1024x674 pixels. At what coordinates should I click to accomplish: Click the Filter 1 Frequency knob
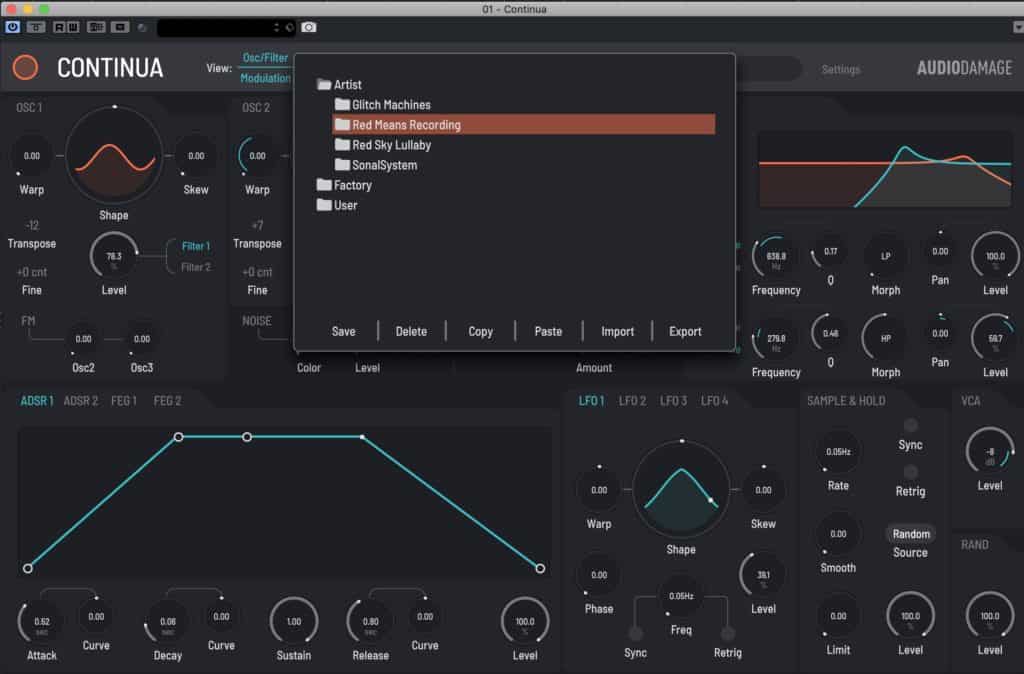tap(776, 256)
